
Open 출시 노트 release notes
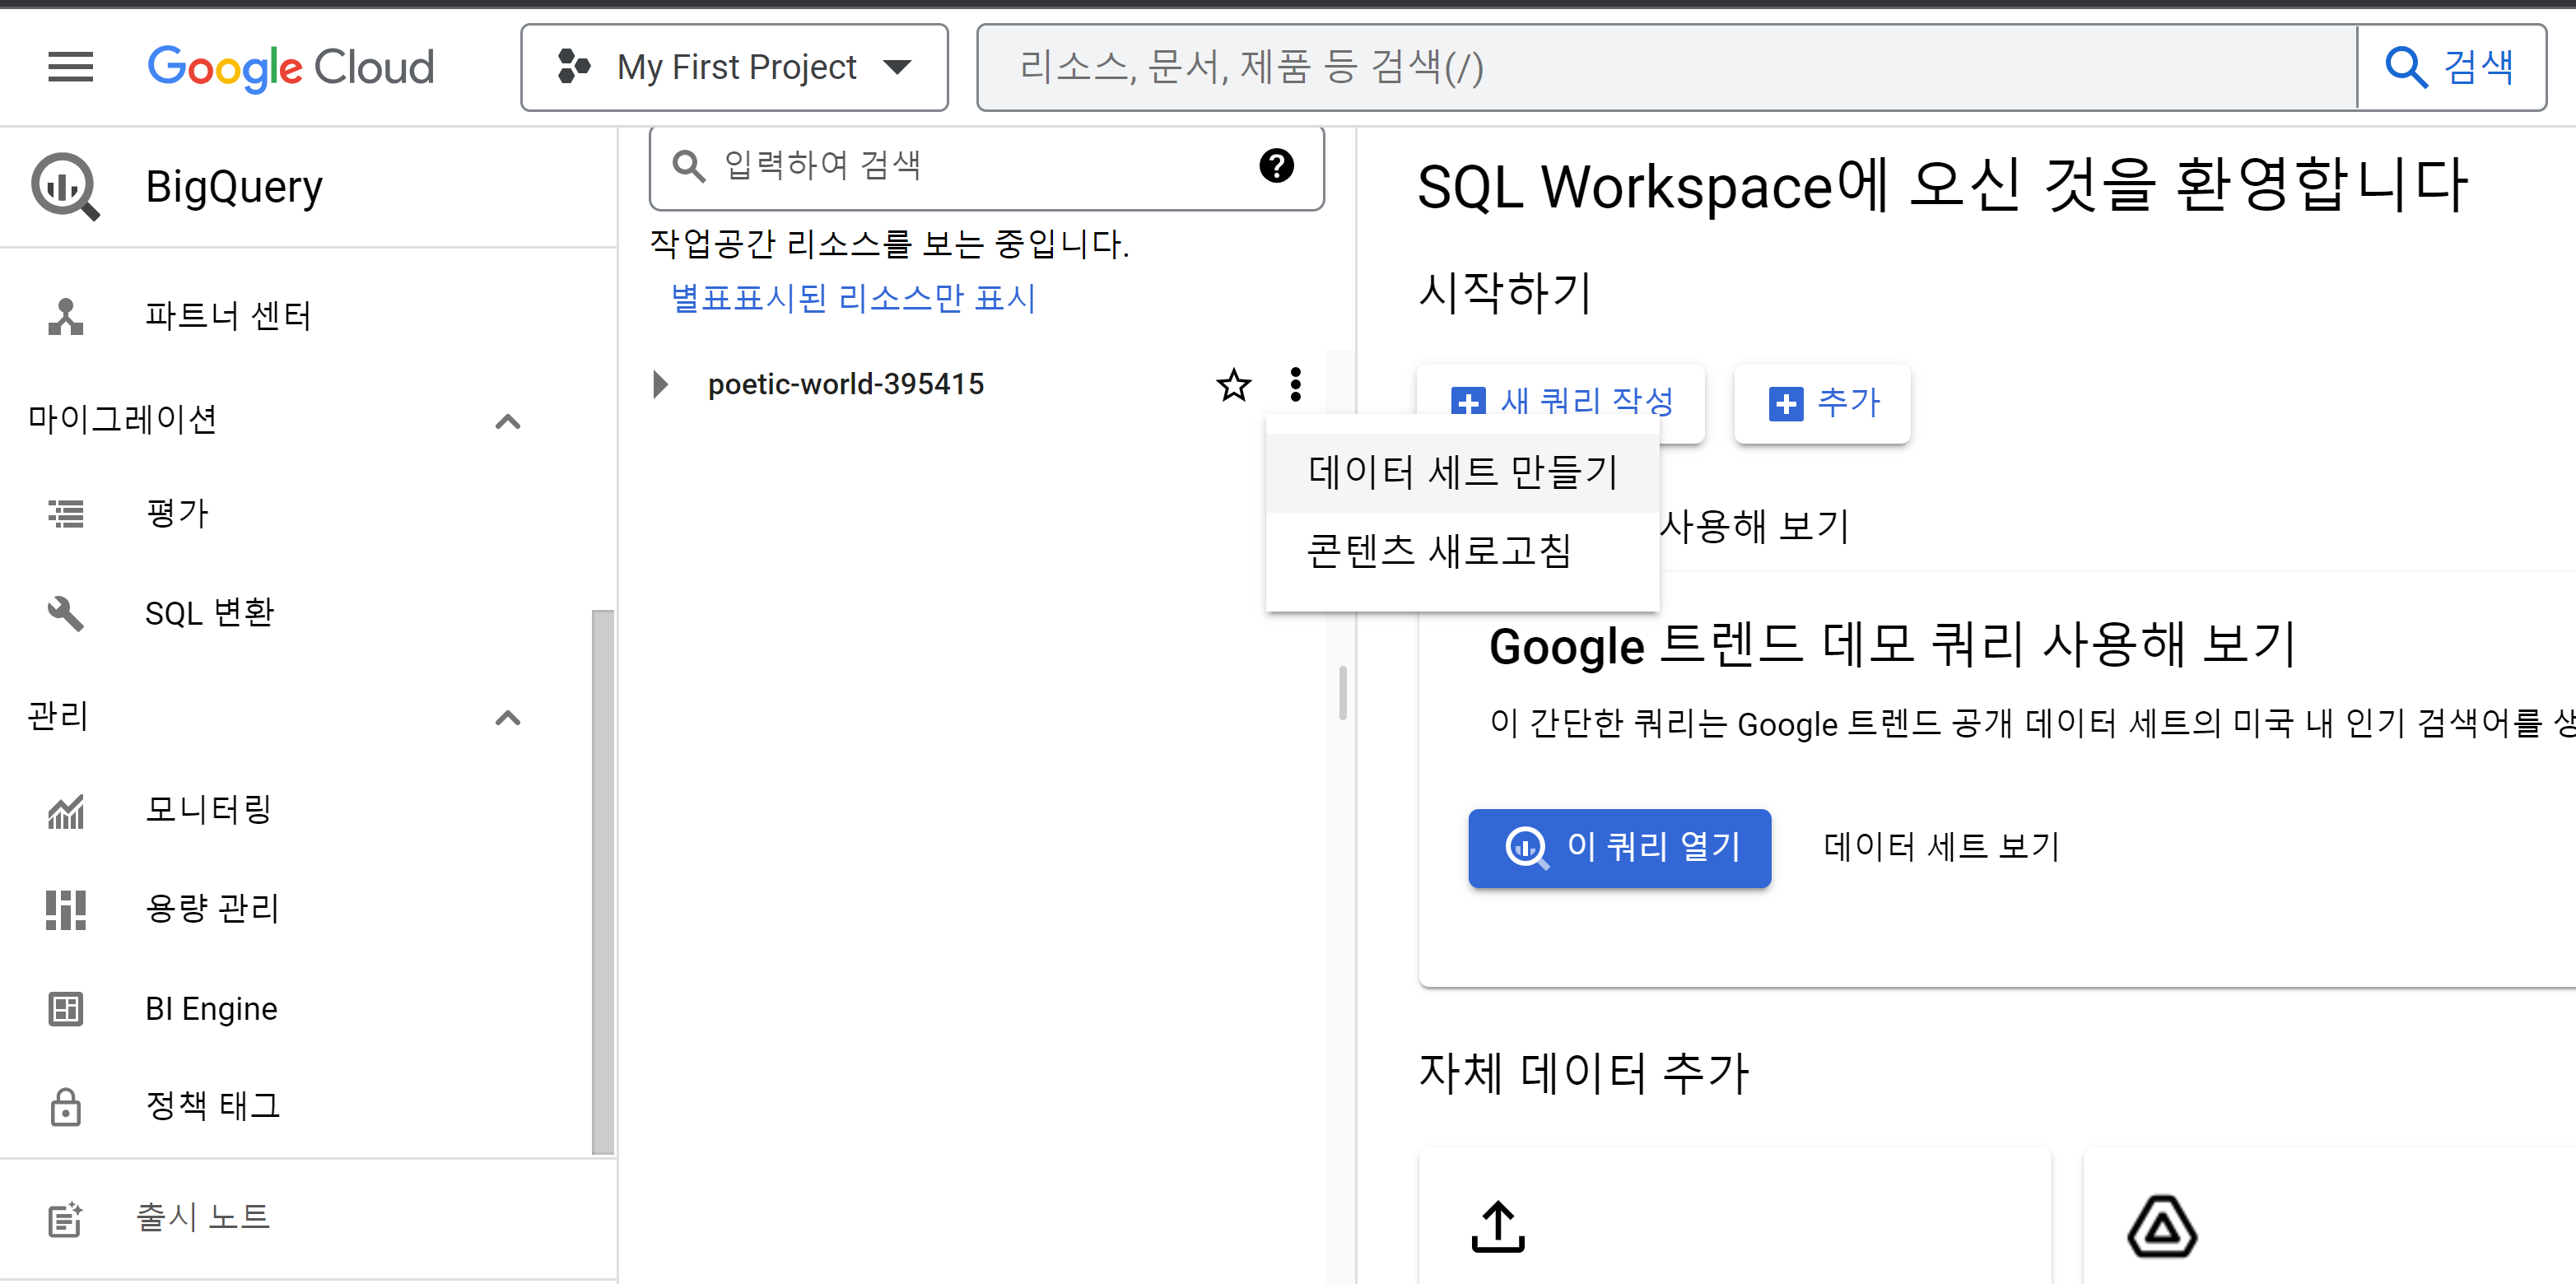point(203,1217)
